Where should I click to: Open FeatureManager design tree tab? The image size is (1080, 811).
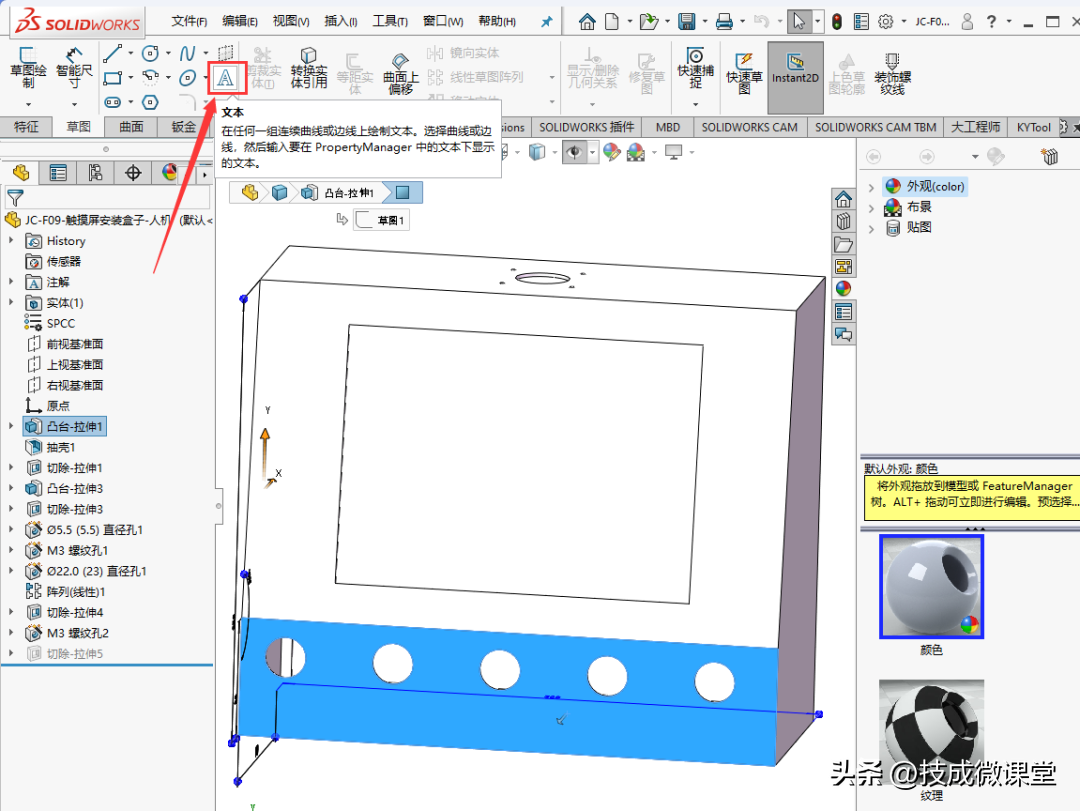pos(21,172)
